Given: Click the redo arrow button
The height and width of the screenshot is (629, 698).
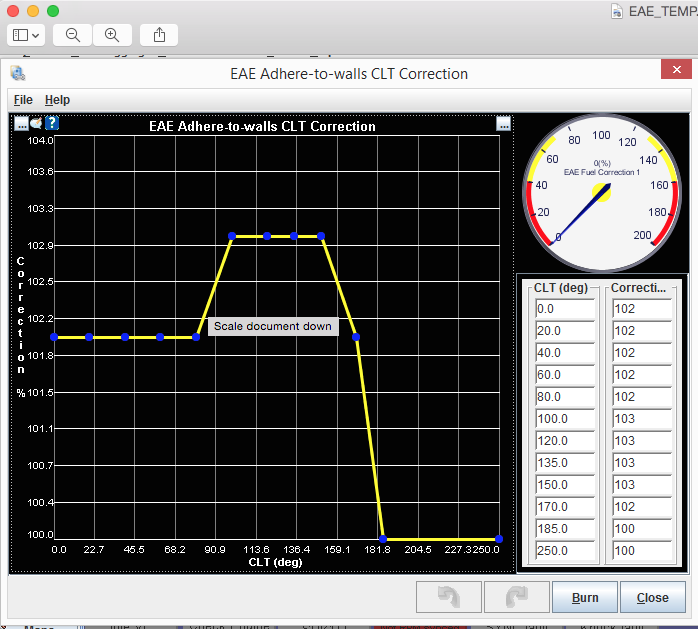Looking at the screenshot, I should [x=516, y=597].
